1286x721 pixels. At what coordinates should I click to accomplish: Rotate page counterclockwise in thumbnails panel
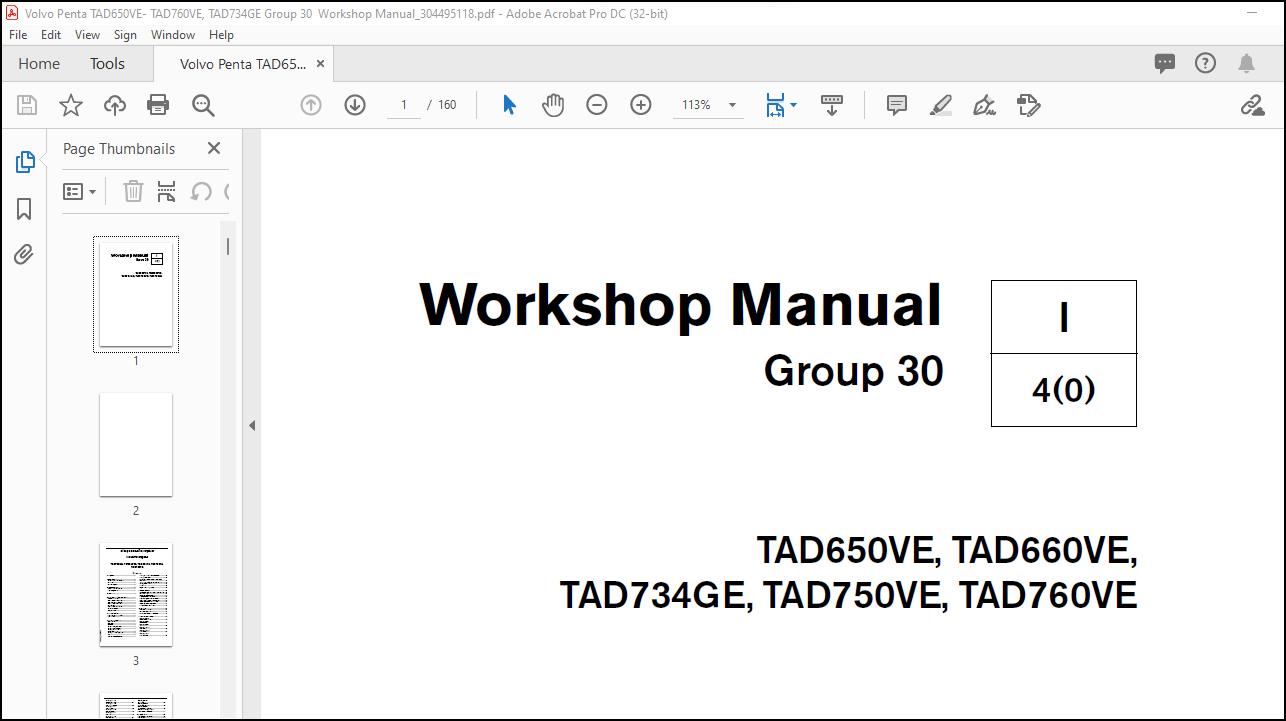(x=201, y=191)
